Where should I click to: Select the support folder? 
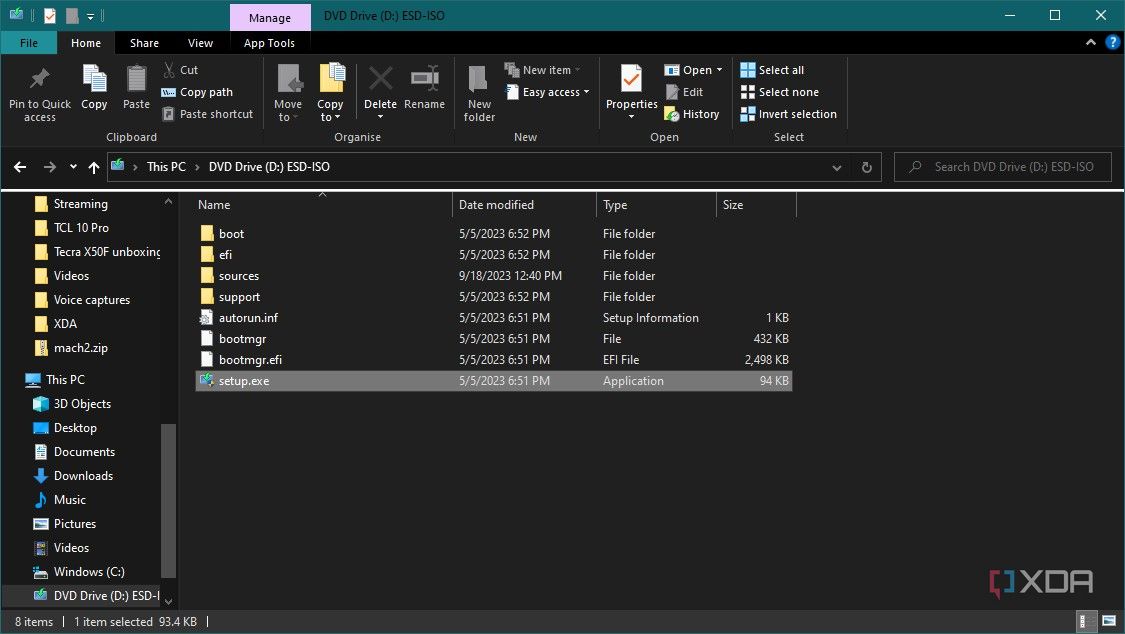pyautogui.click(x=494, y=297)
